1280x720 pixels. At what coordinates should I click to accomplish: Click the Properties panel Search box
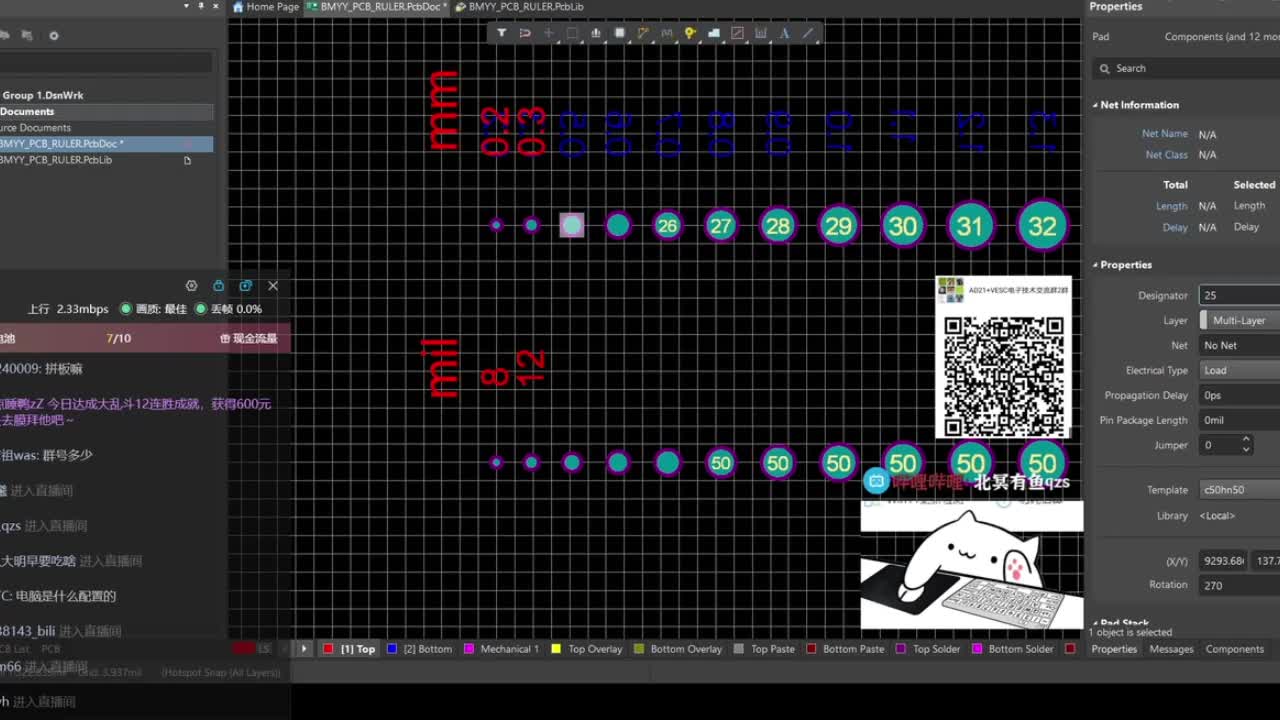tap(1186, 68)
